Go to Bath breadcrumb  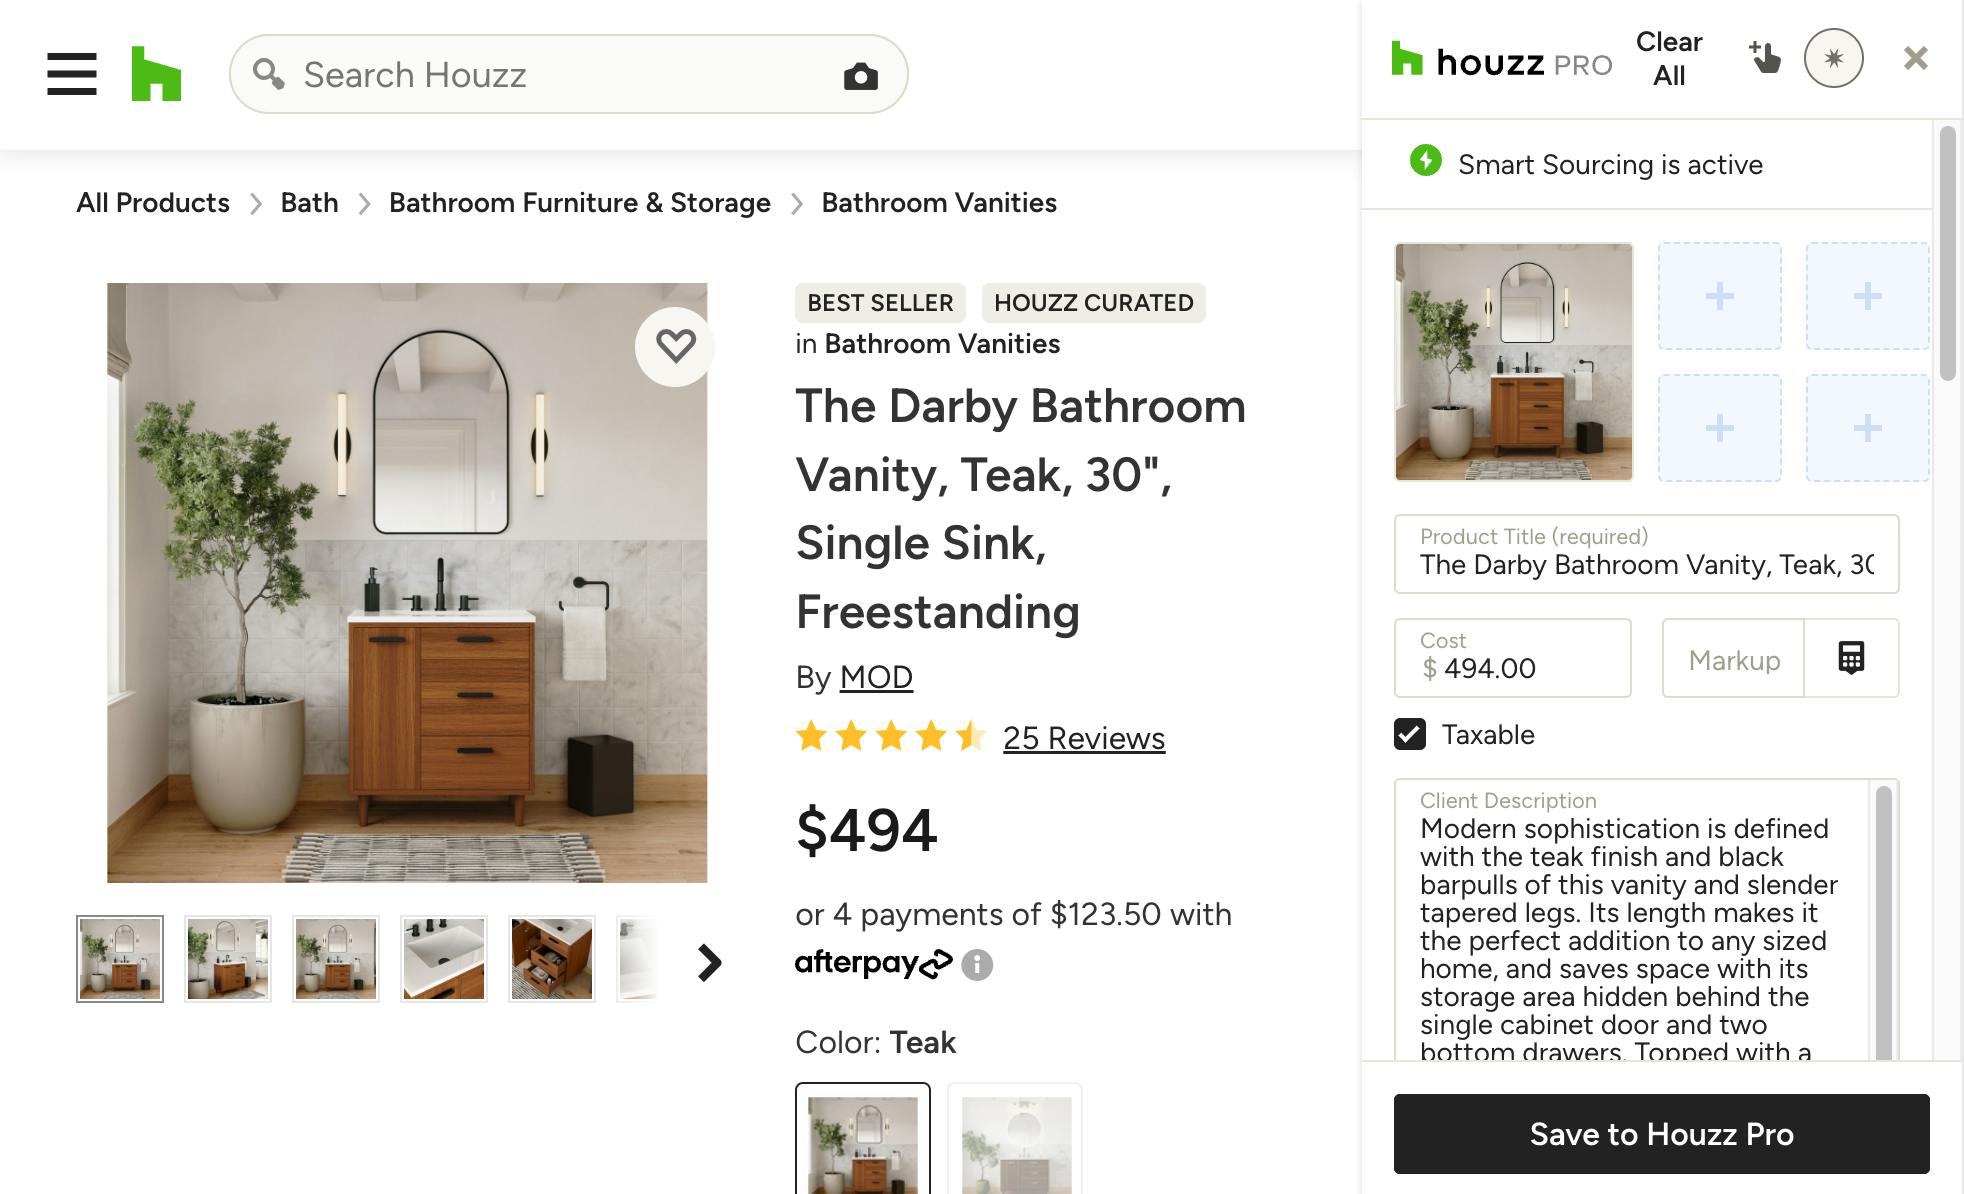pos(309,203)
